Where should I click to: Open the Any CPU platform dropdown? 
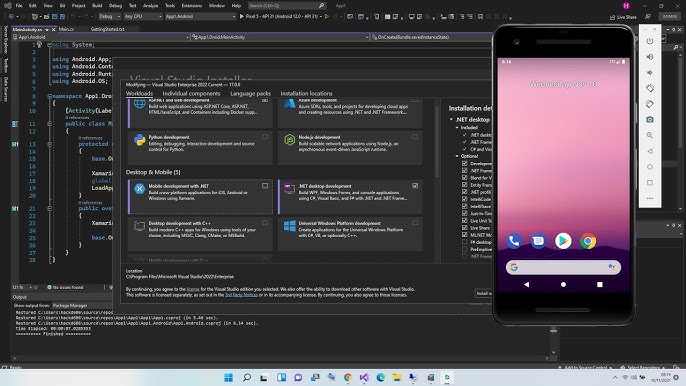[143, 16]
